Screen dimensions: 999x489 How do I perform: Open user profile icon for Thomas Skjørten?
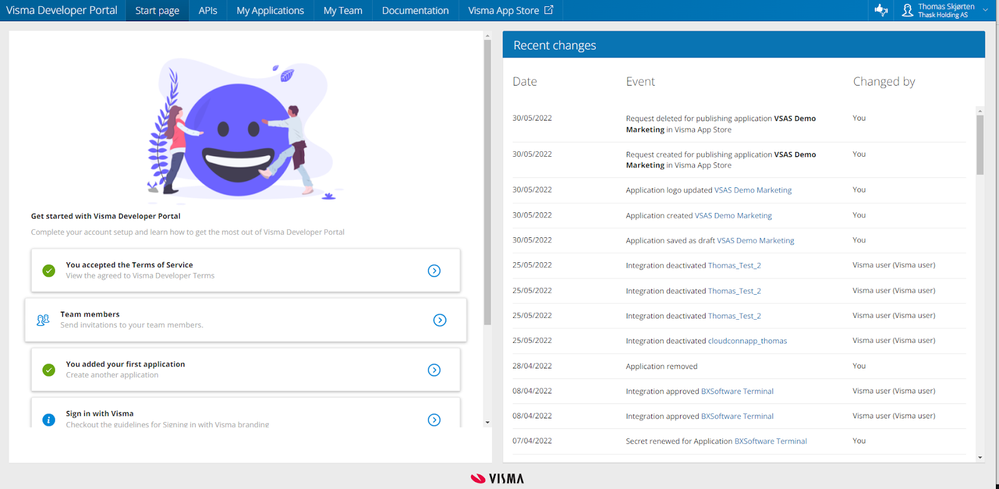[x=907, y=11]
